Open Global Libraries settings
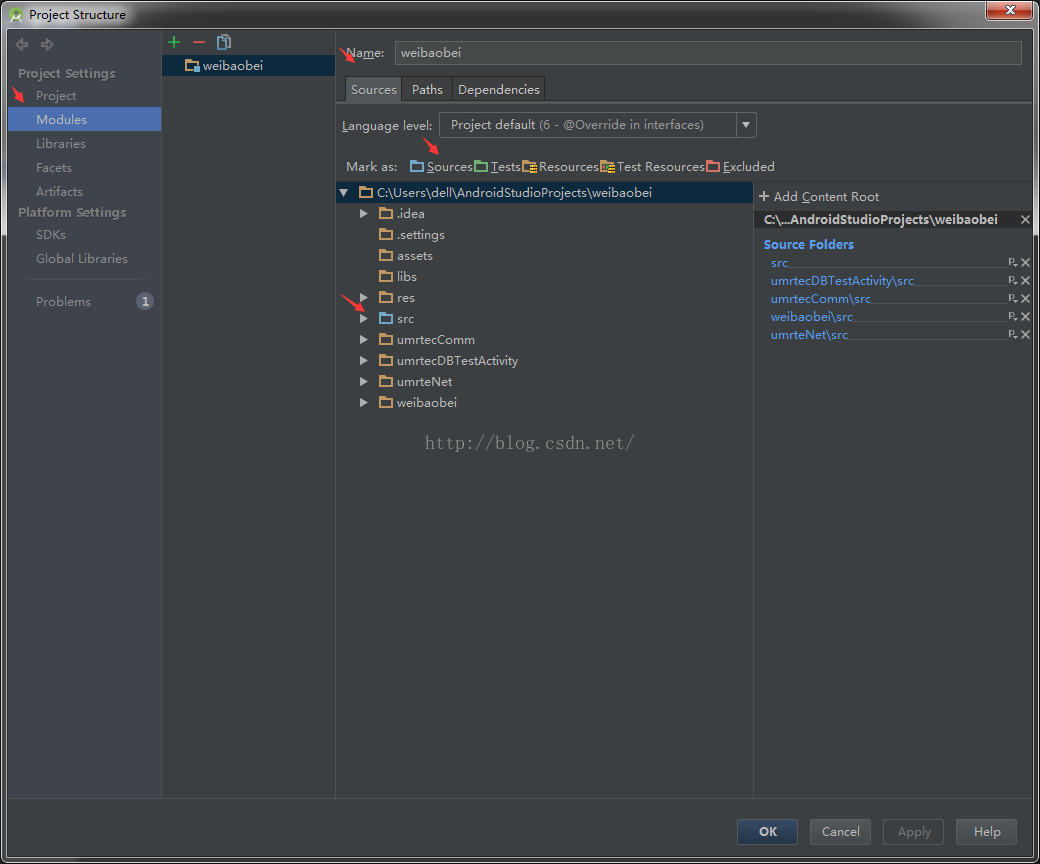 pos(84,259)
